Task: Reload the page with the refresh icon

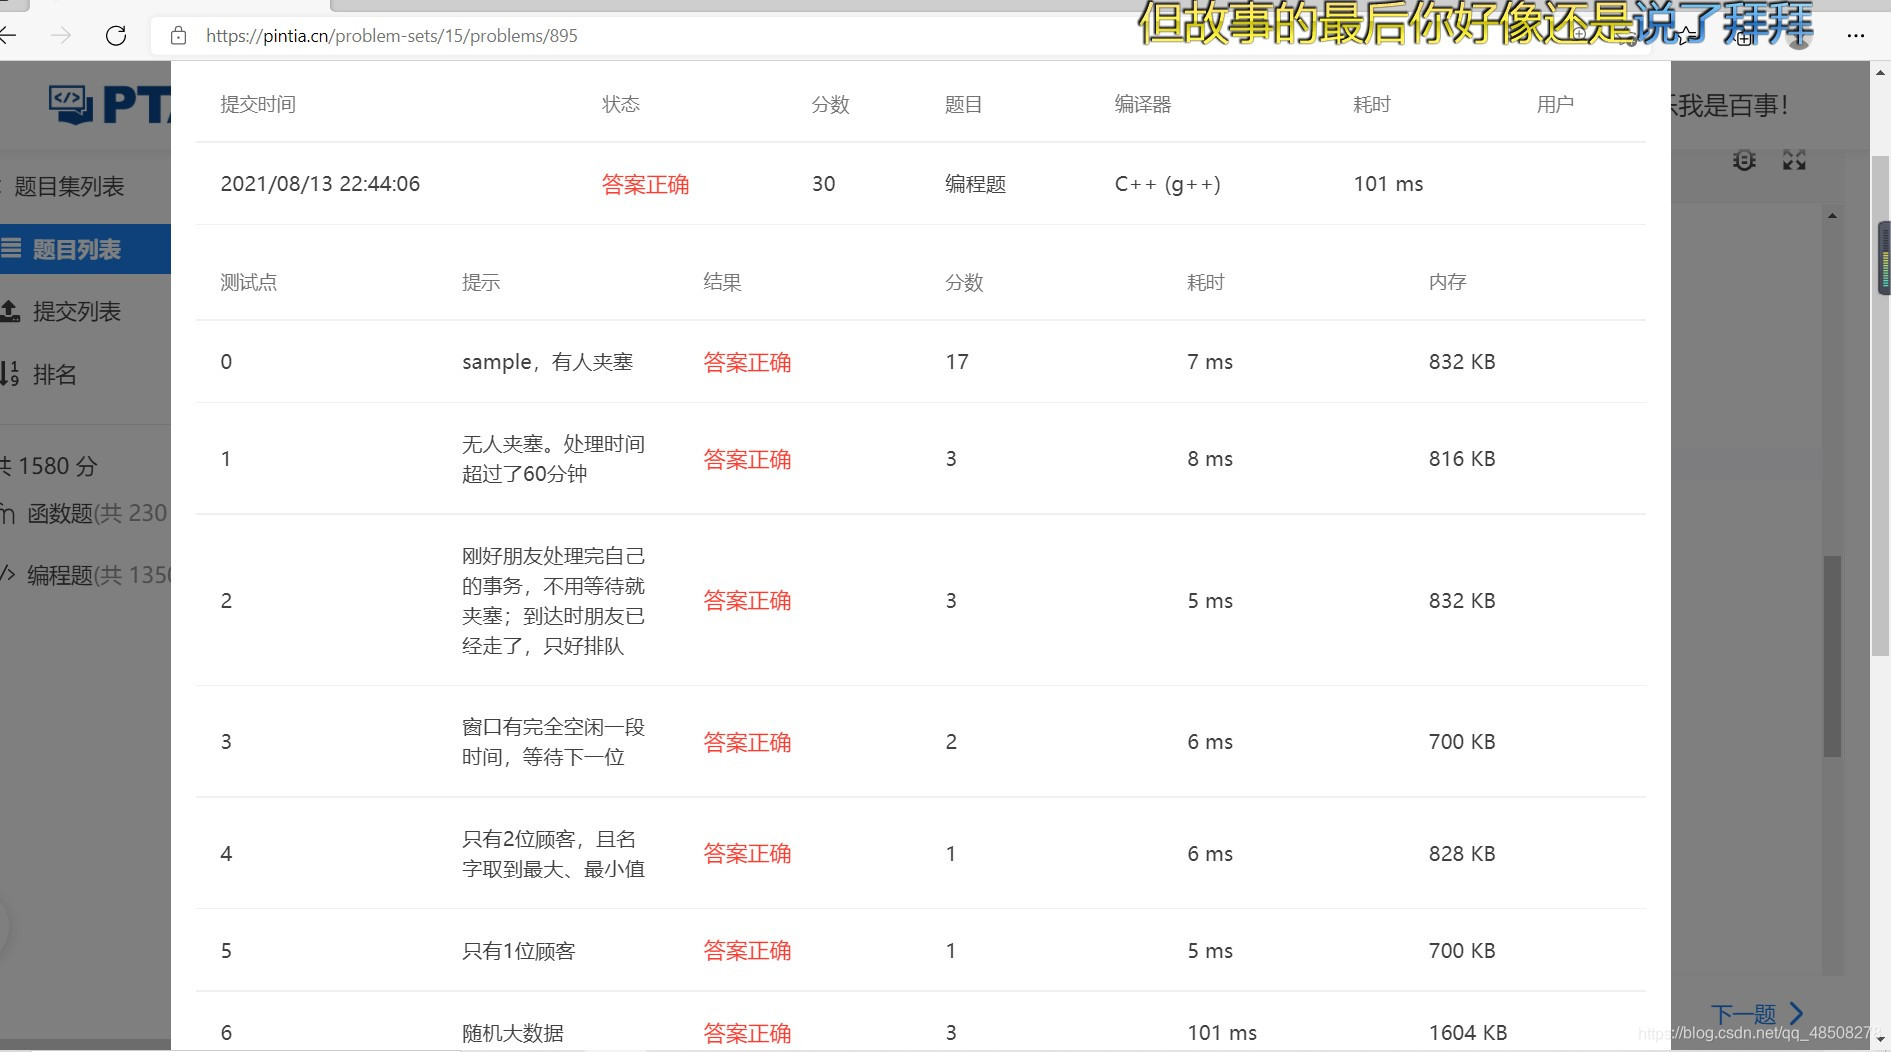Action: 116,36
